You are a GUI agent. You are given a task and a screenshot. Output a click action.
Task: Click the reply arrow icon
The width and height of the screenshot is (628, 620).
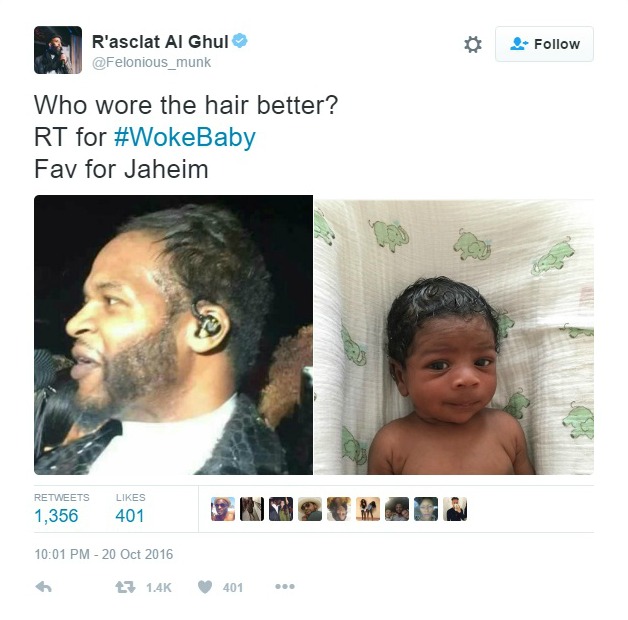pos(44,587)
